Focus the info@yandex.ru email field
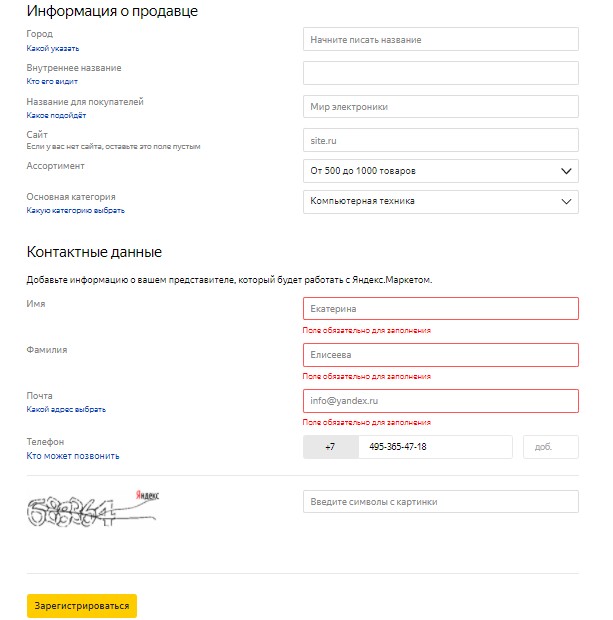This screenshot has width=613, height=620. (441, 401)
